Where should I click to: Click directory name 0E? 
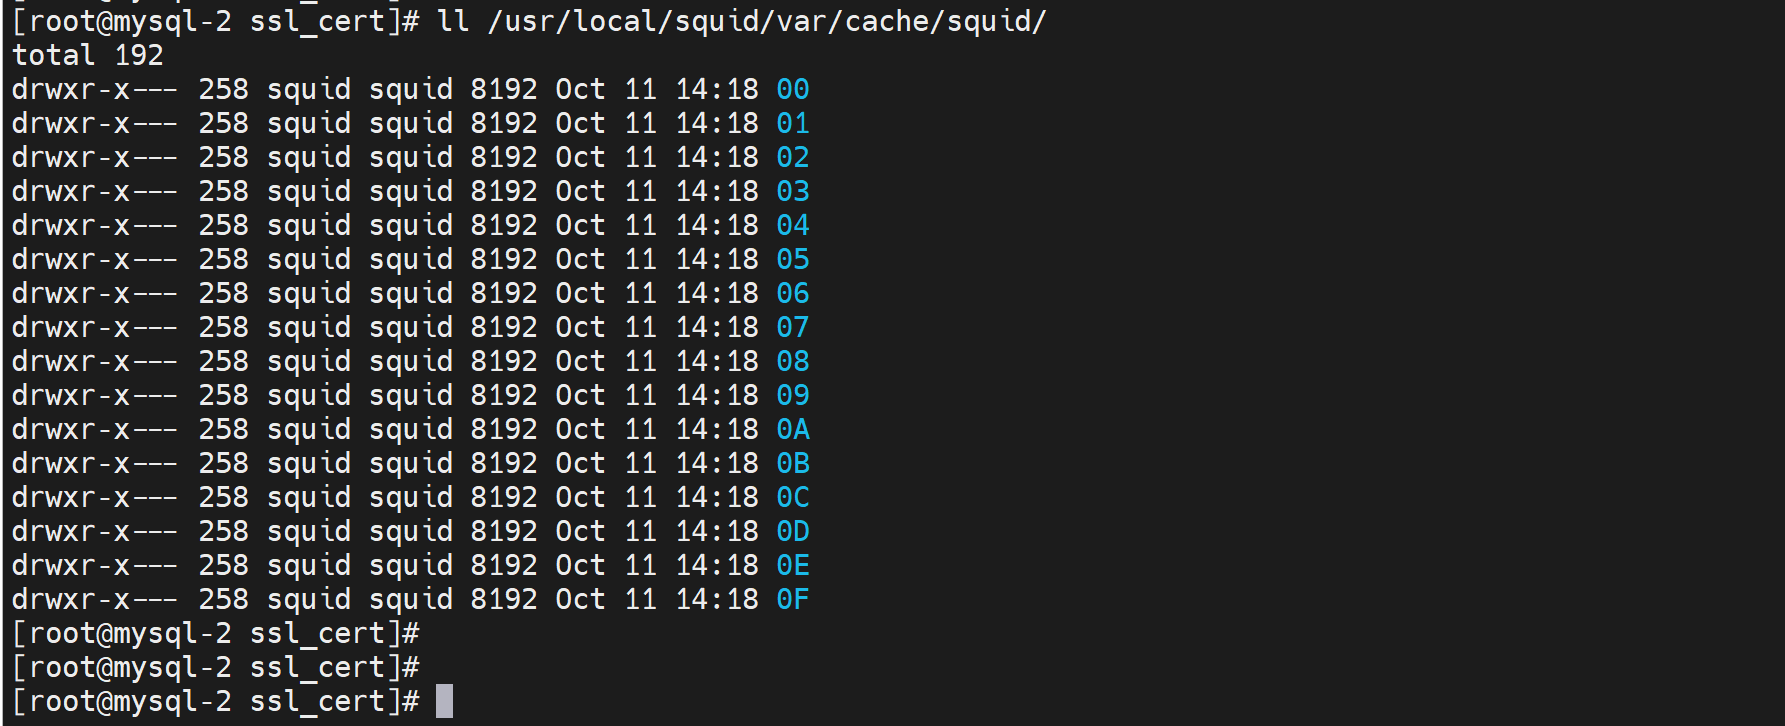pyautogui.click(x=792, y=566)
